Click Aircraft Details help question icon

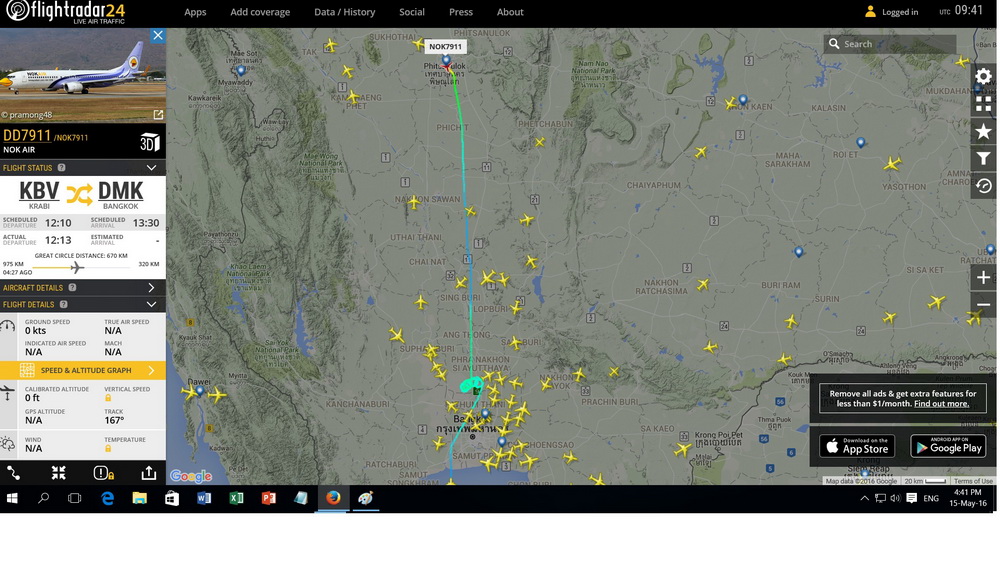[x=72, y=288]
